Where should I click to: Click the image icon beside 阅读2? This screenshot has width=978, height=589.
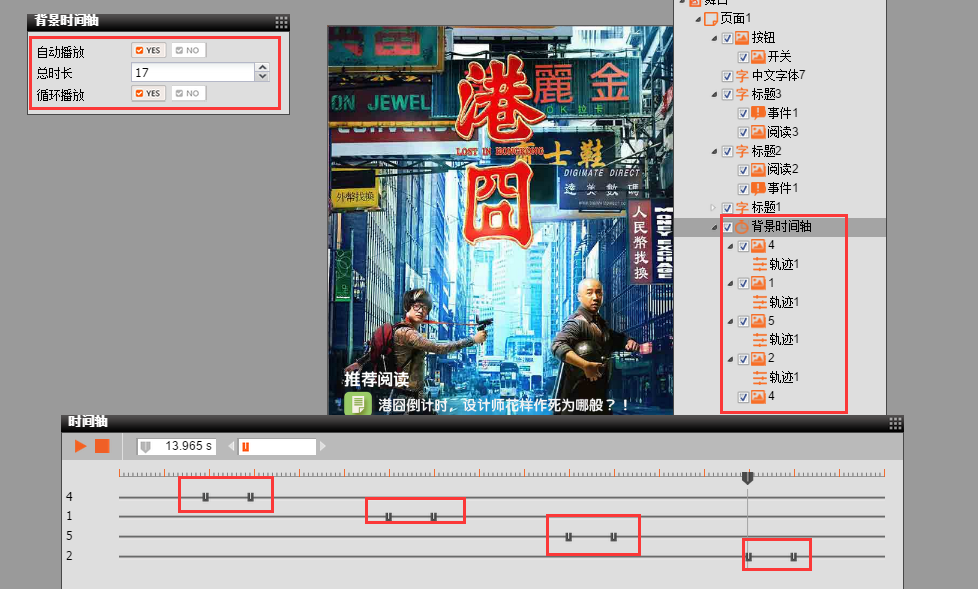click(758, 170)
